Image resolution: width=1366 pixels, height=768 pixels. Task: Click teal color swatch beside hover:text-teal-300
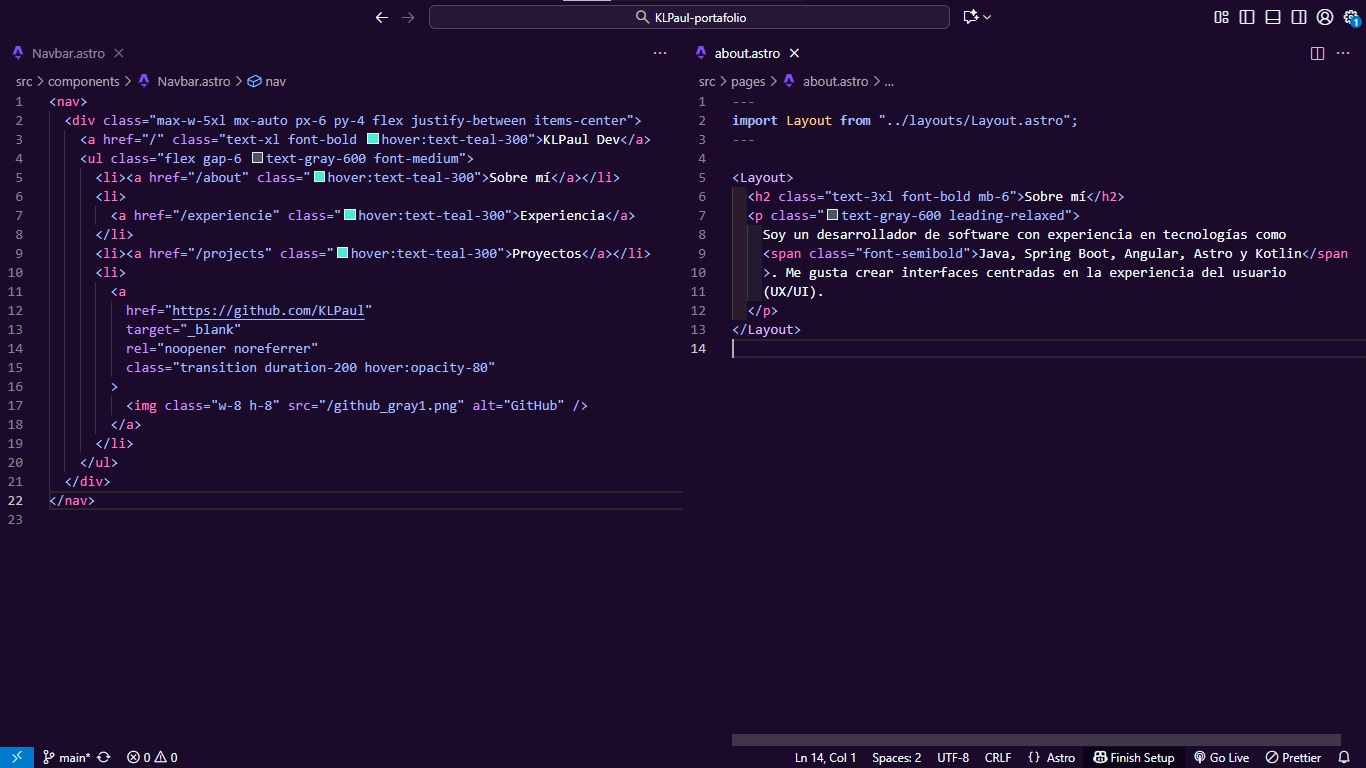click(371, 138)
